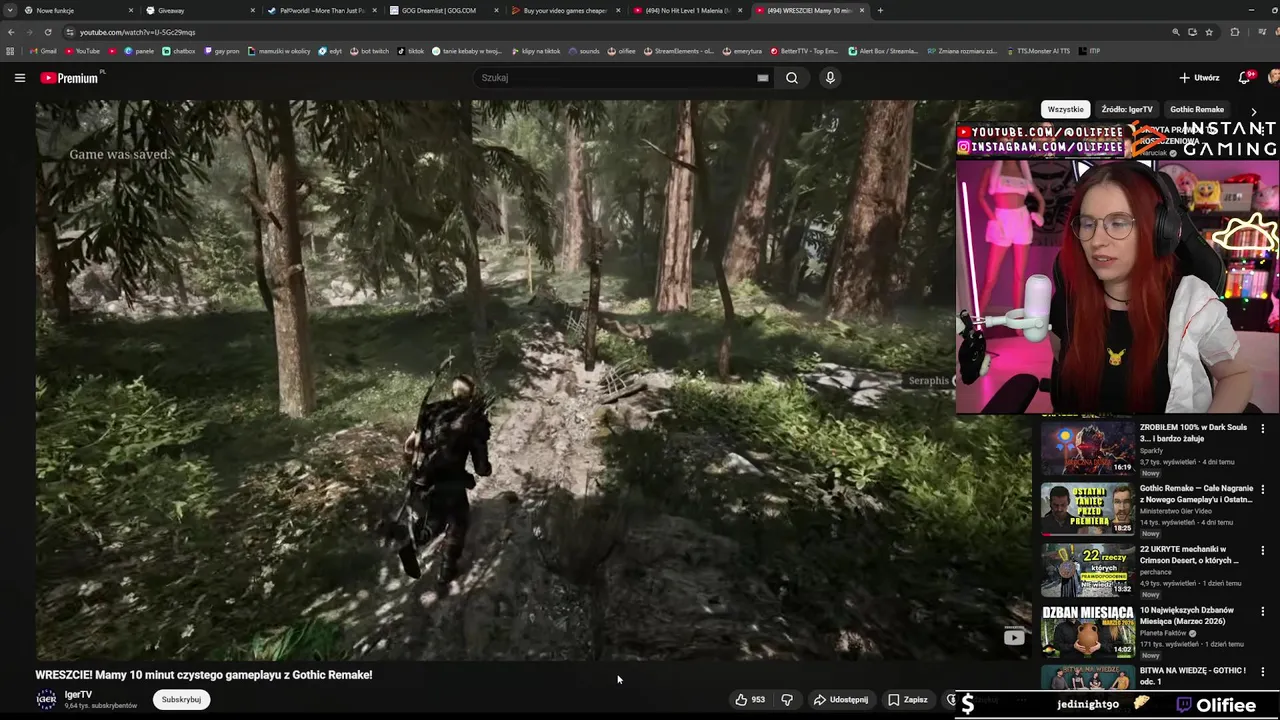Close the Giveaway tab

pyautogui.click(x=253, y=10)
